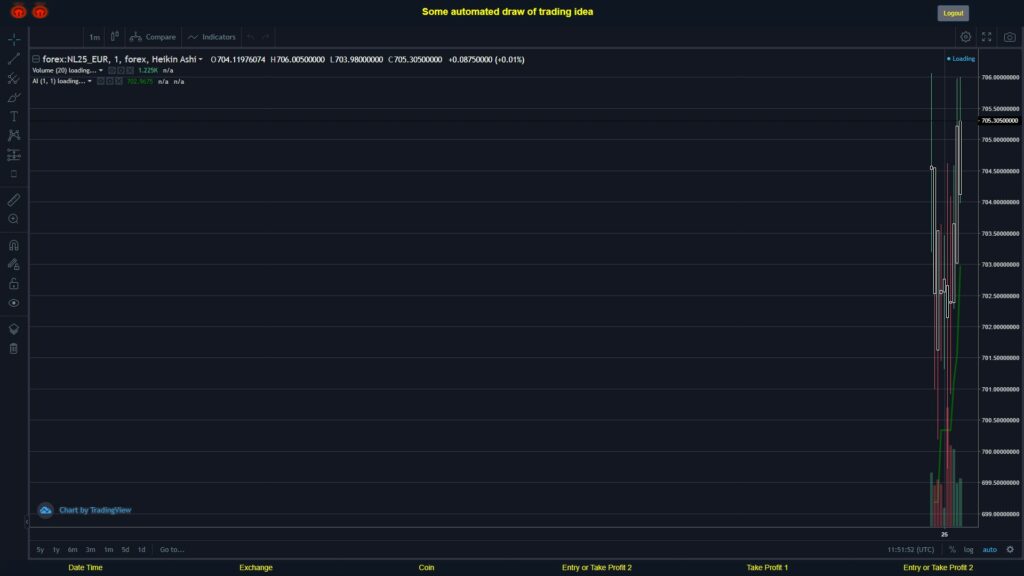Click the Loading status indicator
This screenshot has height=576, width=1024.
tap(961, 59)
